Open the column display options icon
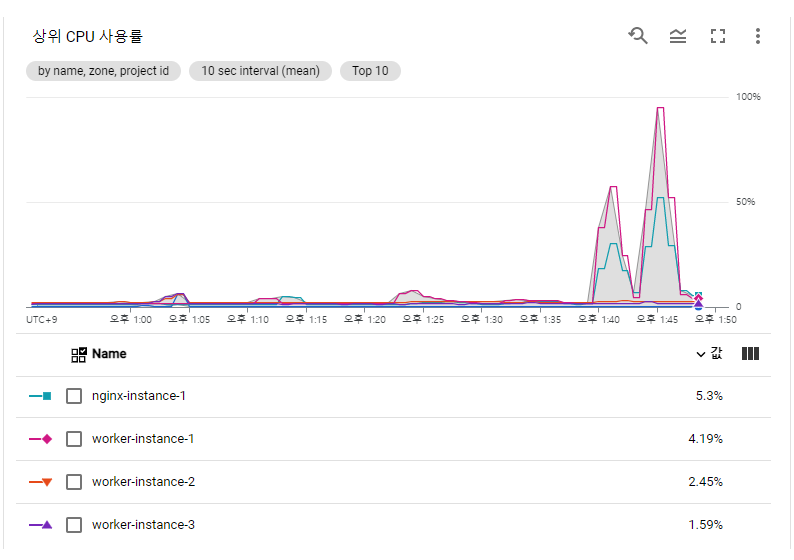Image resolution: width=794 pixels, height=560 pixels. (750, 353)
